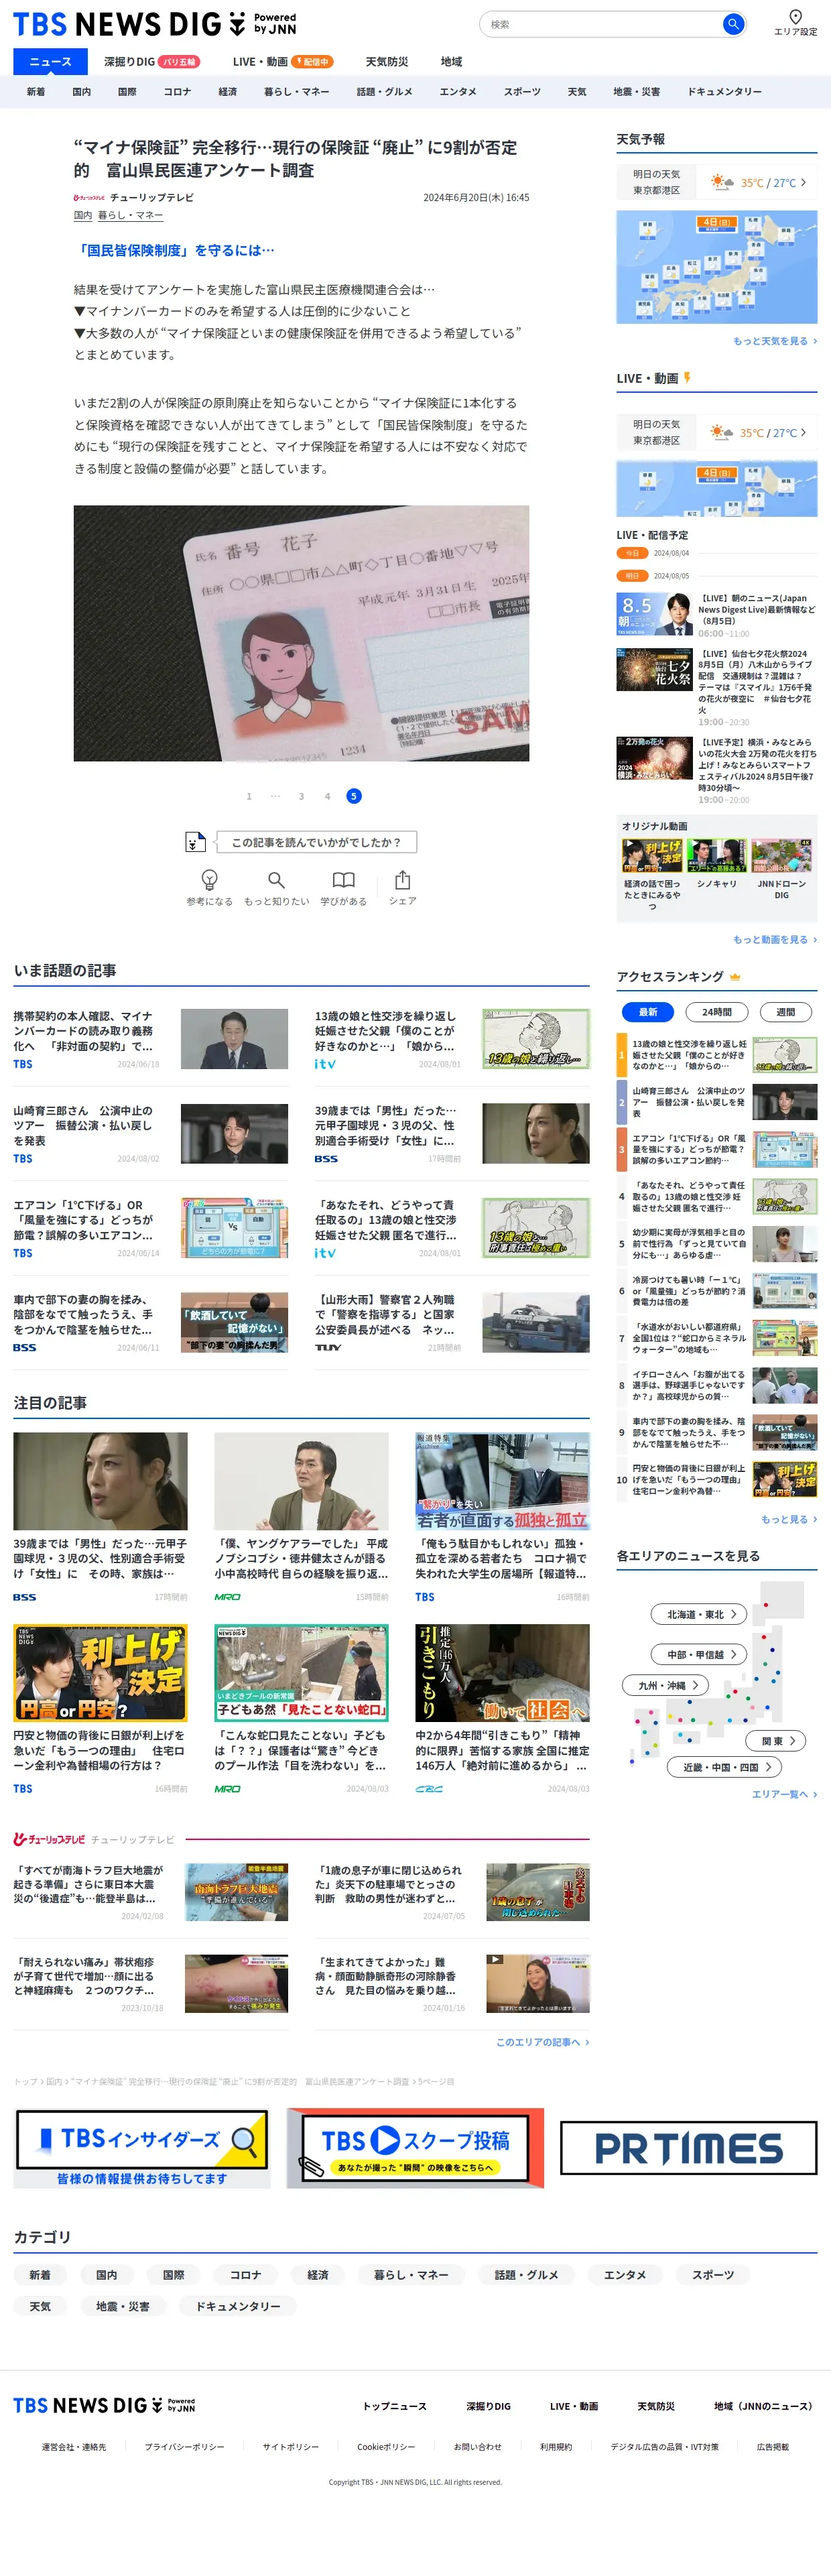Click もっと天気を見る link
This screenshot has width=831, height=2576.
774,341
